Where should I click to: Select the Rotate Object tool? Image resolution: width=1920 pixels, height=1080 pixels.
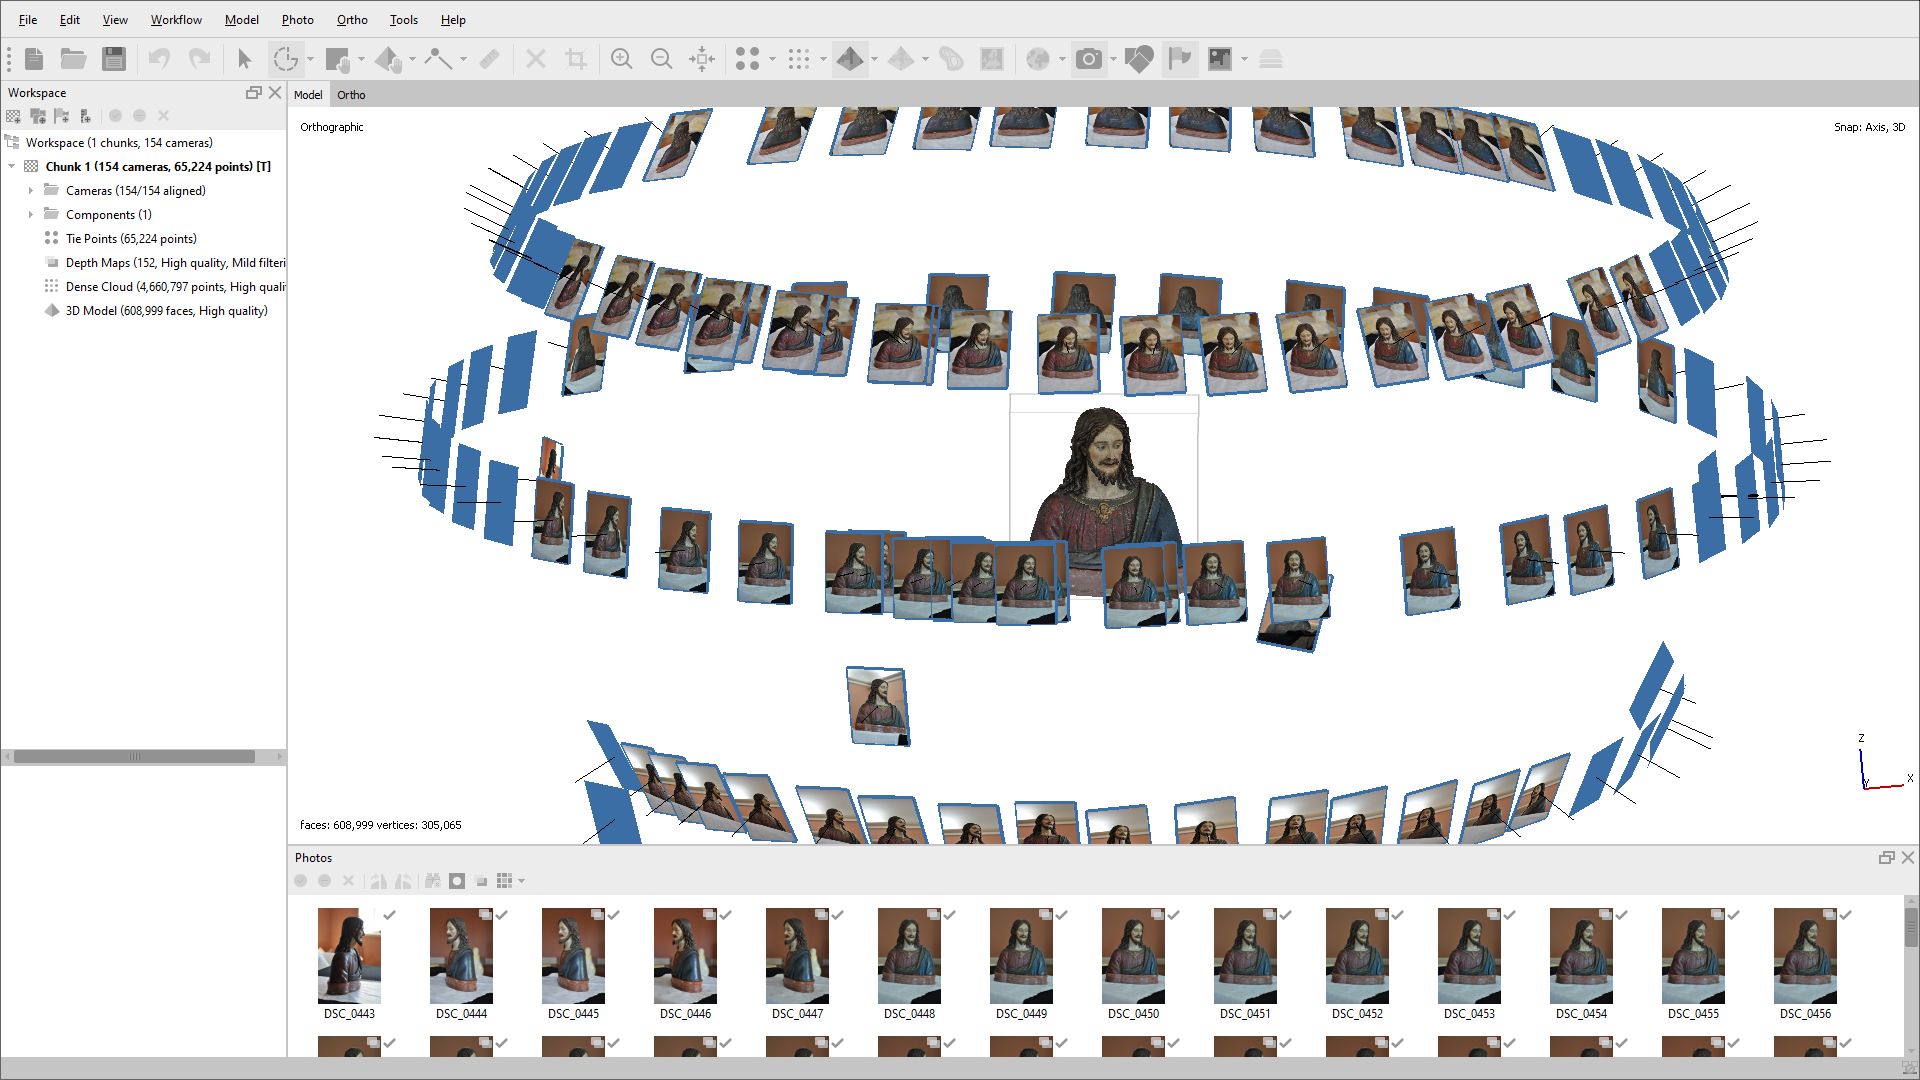[285, 59]
